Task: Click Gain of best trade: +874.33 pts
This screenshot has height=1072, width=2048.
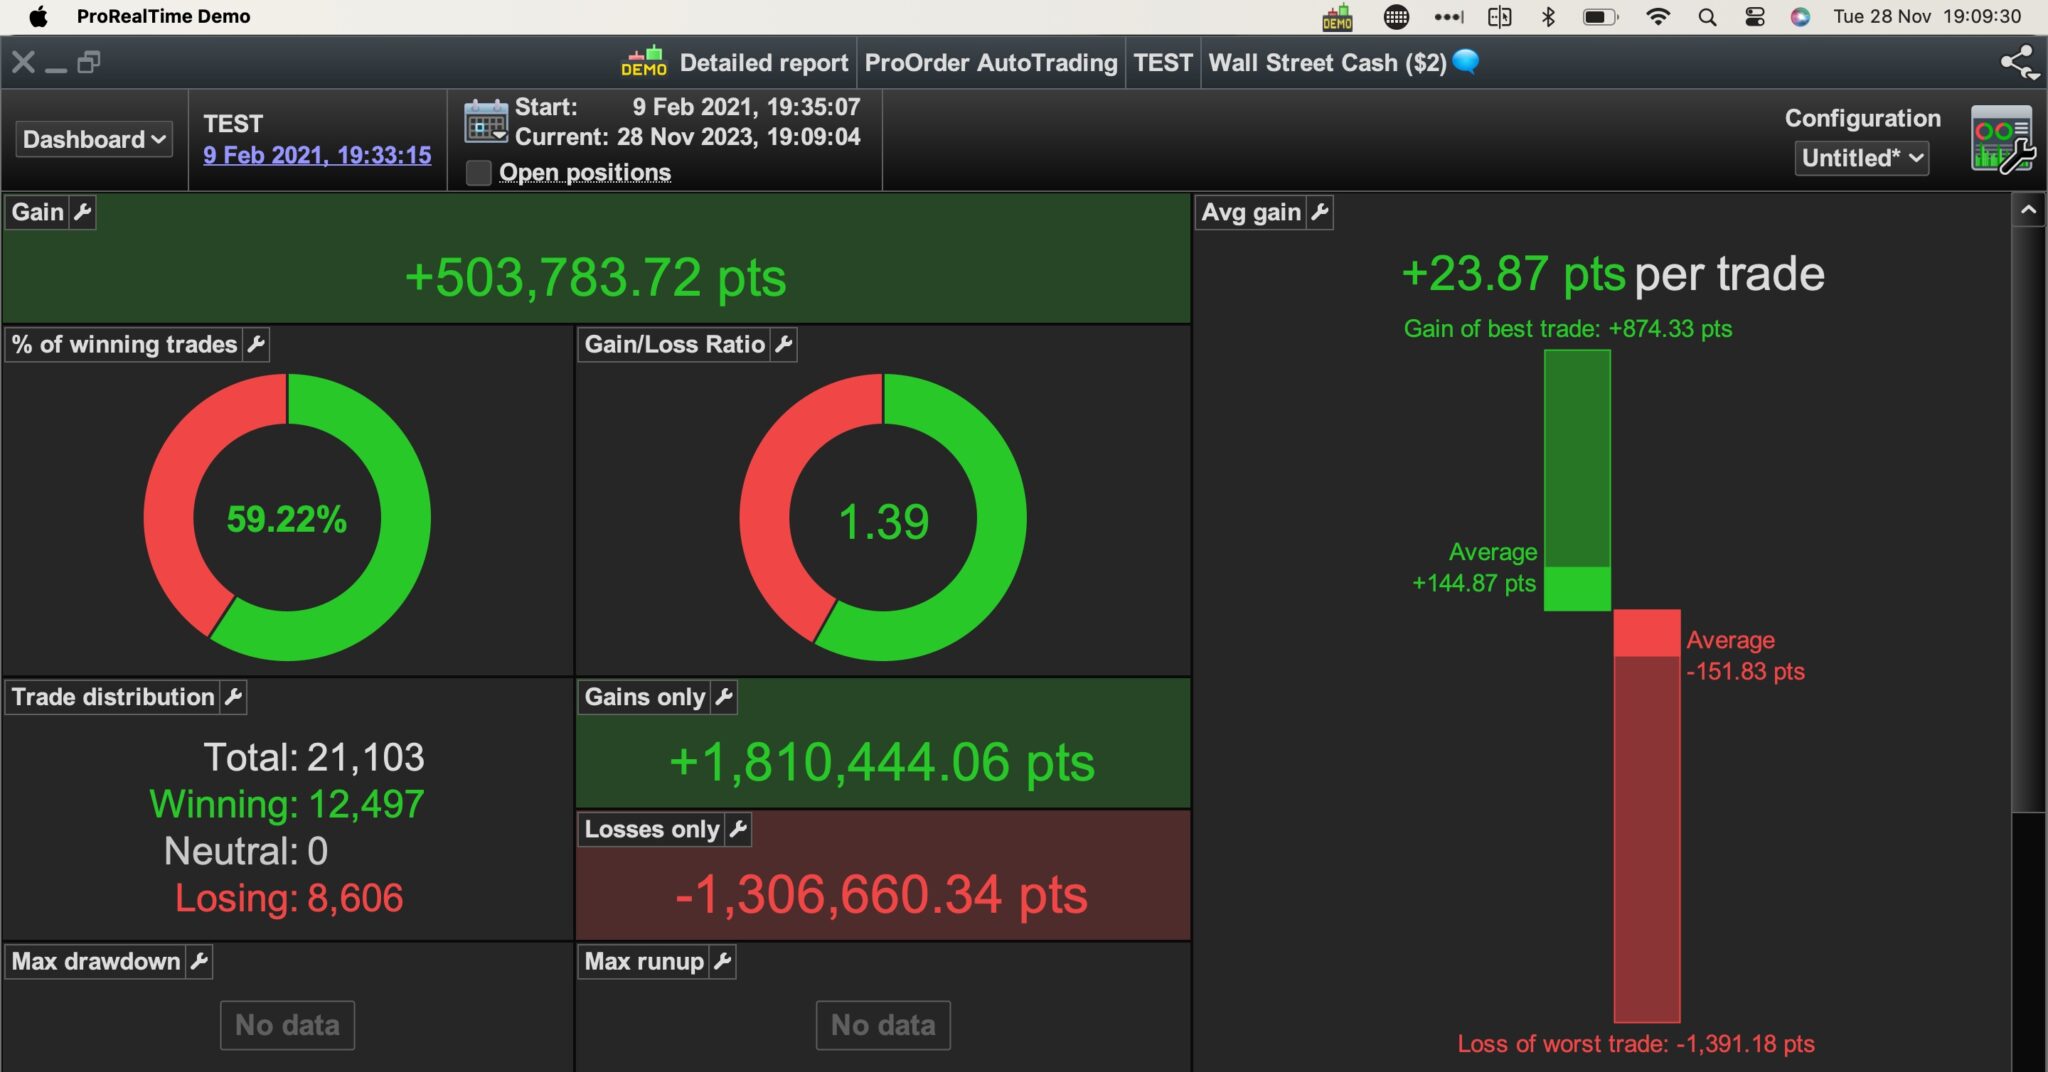Action: click(1568, 329)
